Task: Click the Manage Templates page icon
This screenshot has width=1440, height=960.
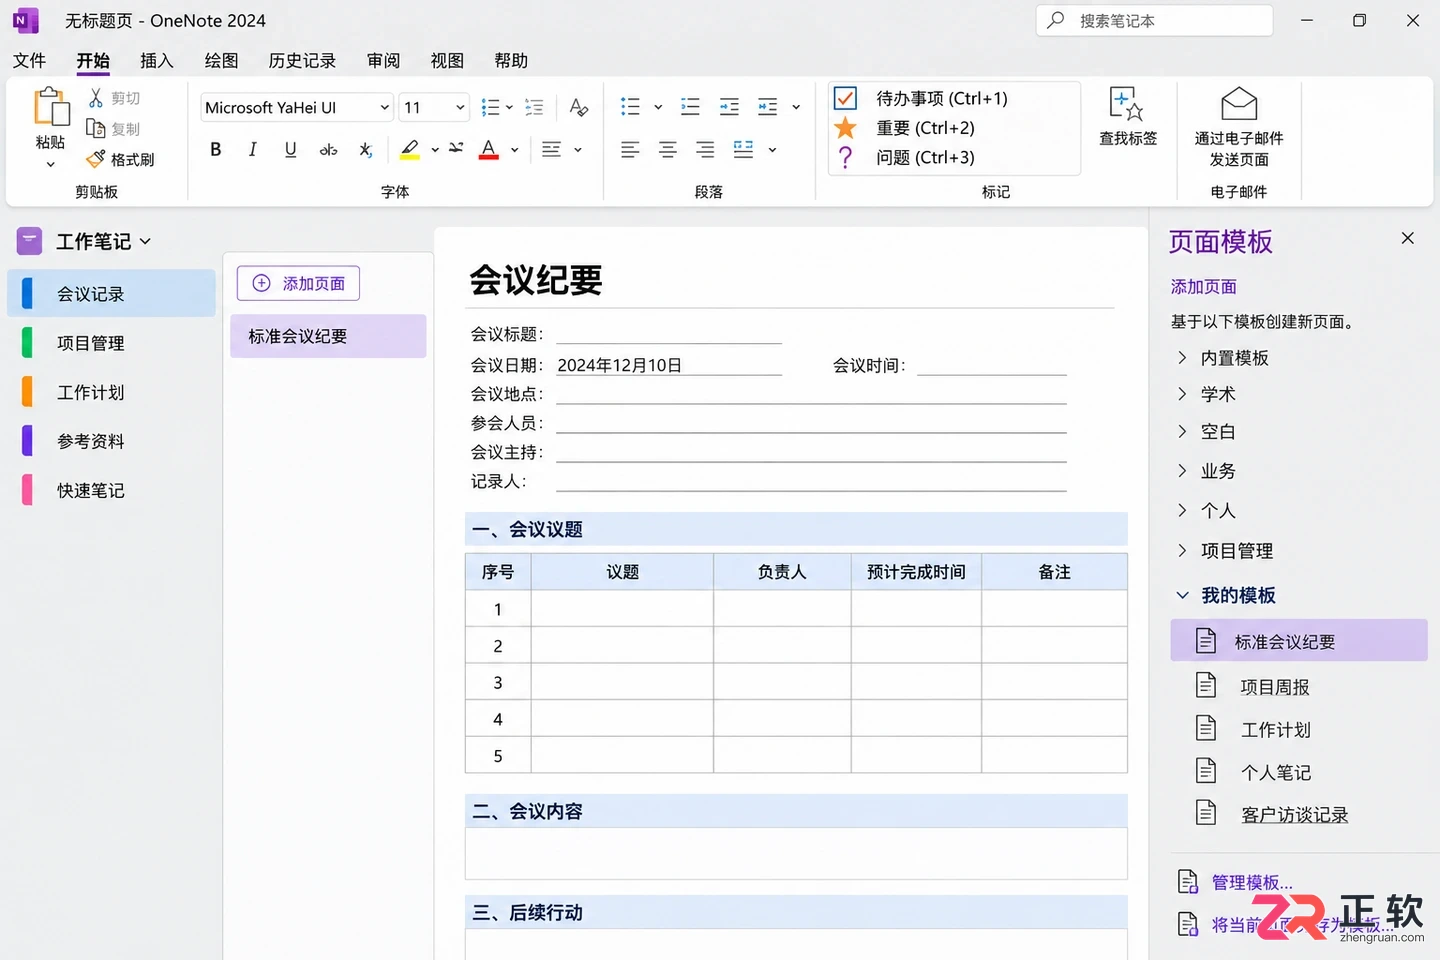Action: [1188, 881]
